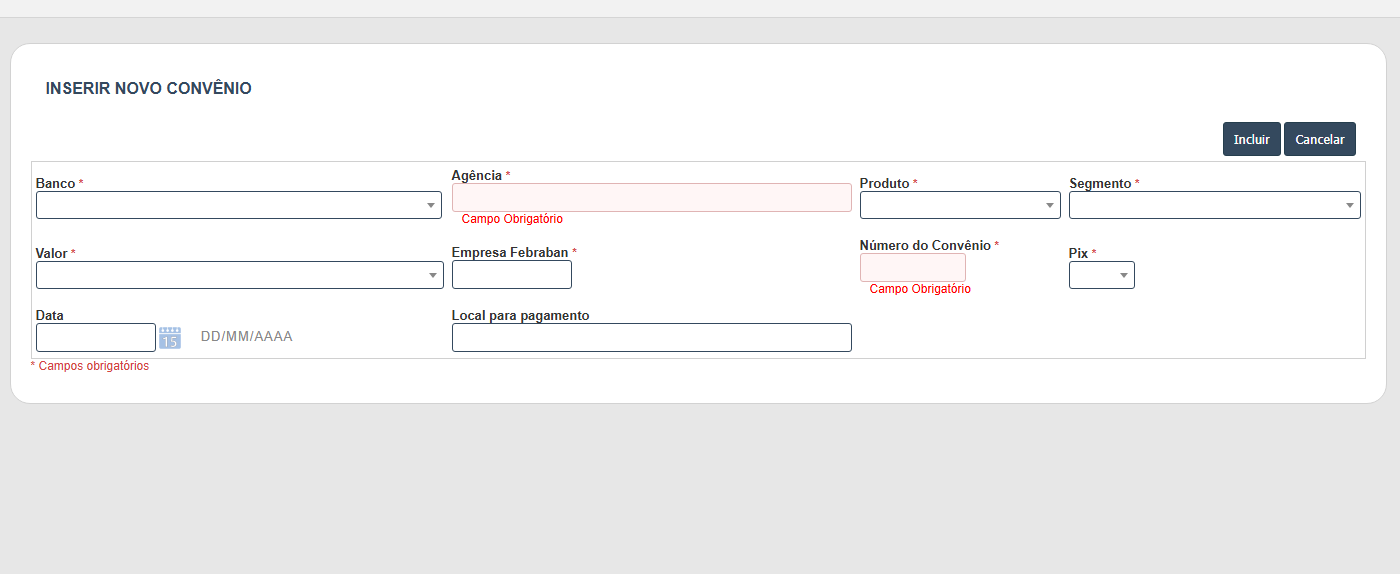Image resolution: width=1400 pixels, height=574 pixels.
Task: Focus the Local para pagamento field
Action: tap(652, 337)
